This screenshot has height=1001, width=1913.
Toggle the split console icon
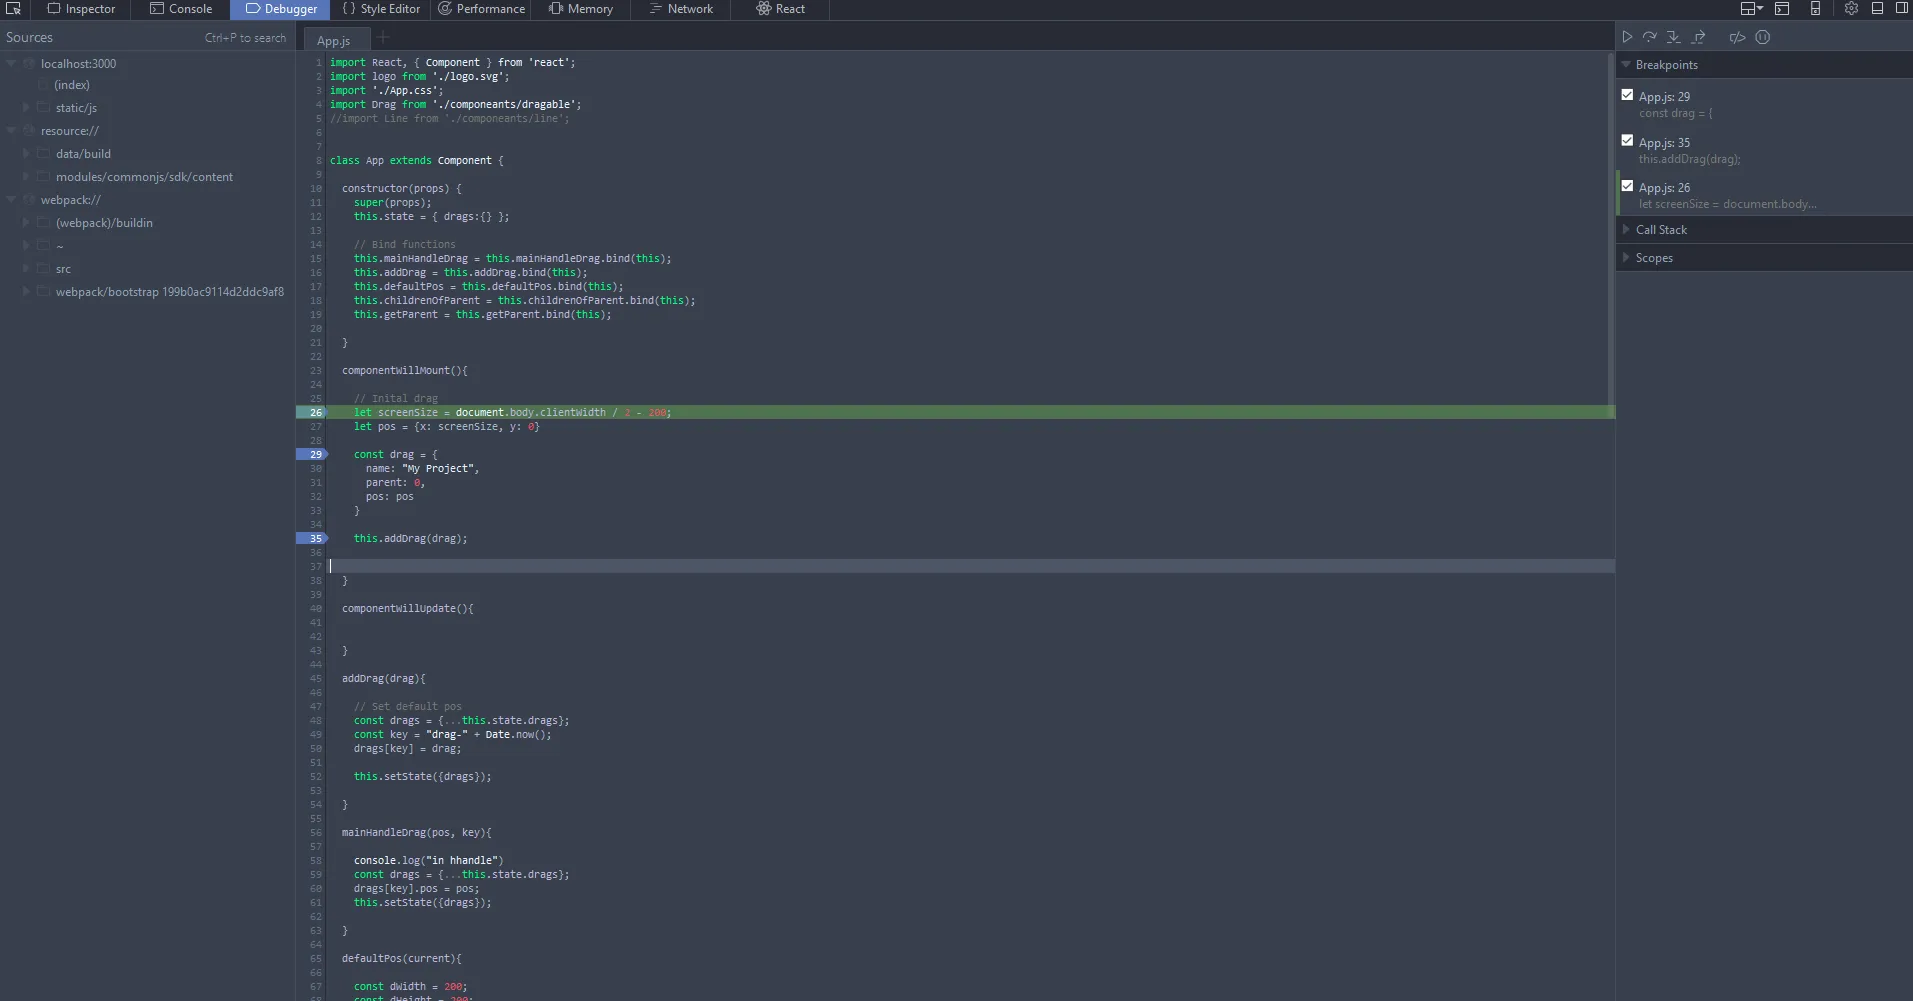click(1782, 9)
